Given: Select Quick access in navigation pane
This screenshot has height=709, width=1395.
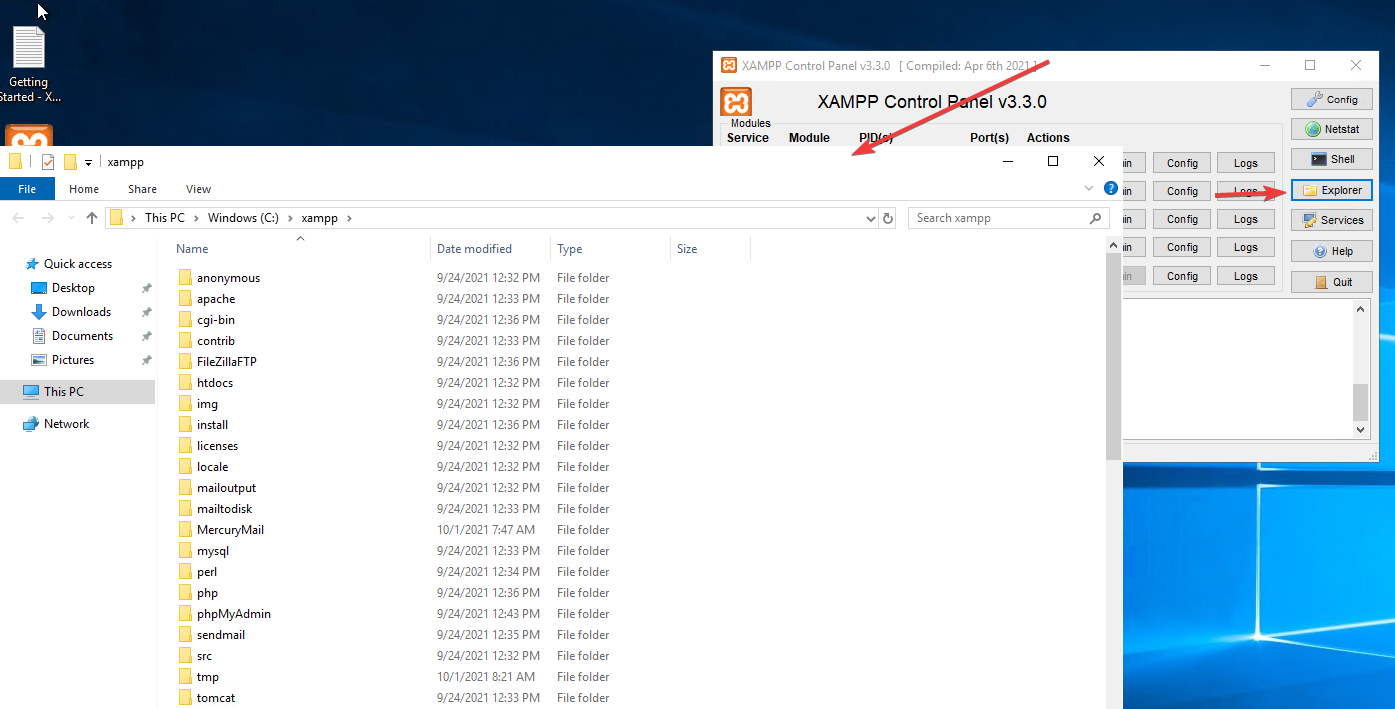Looking at the screenshot, I should (78, 264).
